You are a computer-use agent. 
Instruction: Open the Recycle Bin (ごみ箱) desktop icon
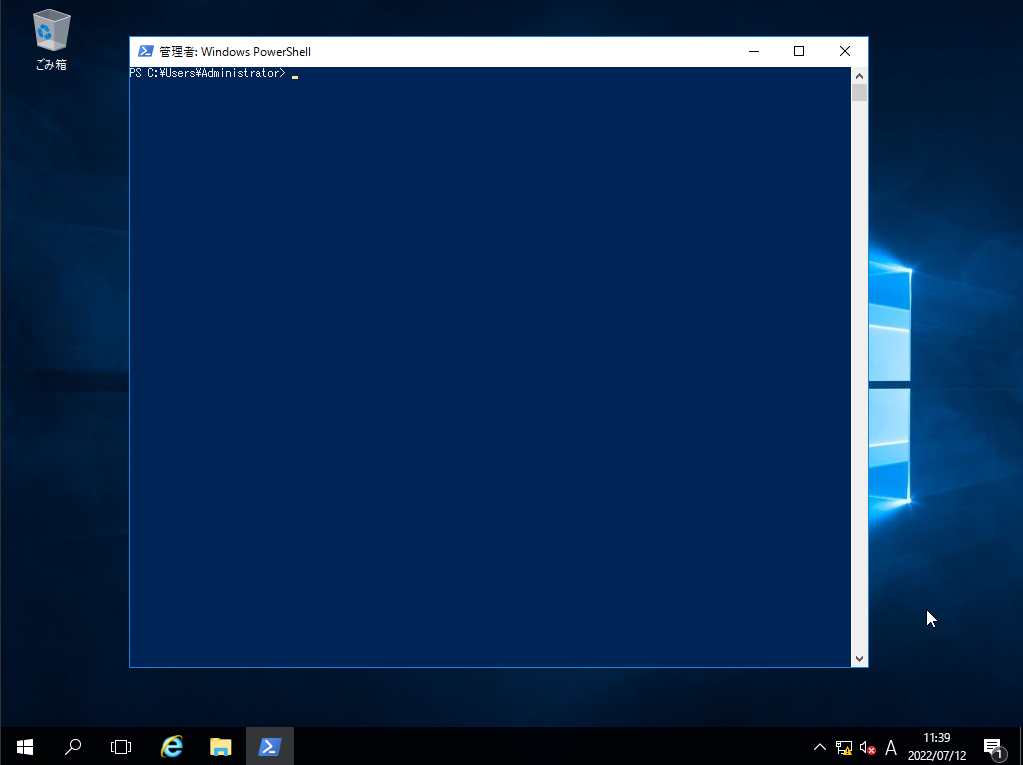pos(51,38)
